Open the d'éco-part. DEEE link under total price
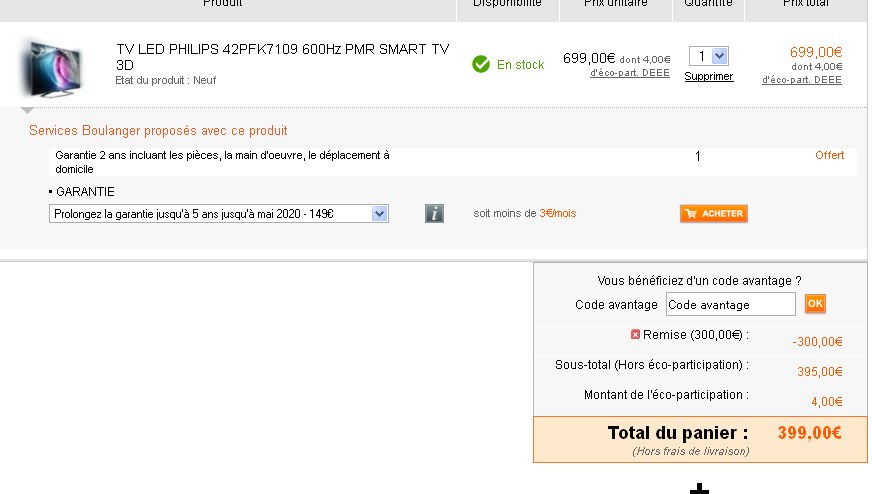This screenshot has width=872, height=494. coord(801,80)
